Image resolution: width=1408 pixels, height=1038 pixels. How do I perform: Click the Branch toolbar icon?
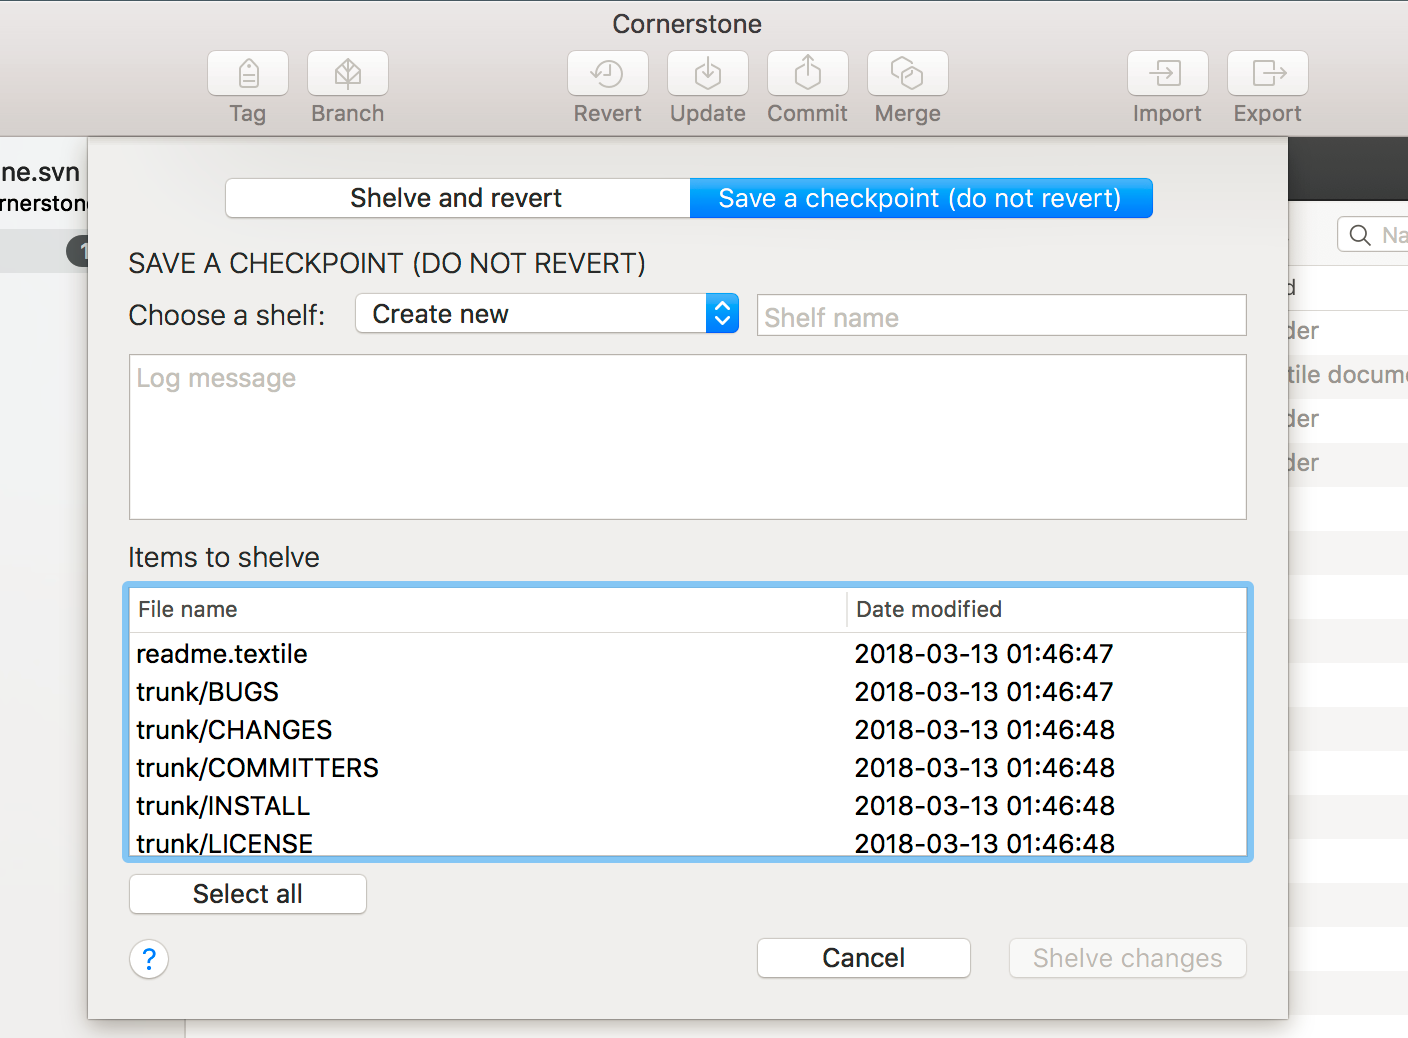pos(348,73)
